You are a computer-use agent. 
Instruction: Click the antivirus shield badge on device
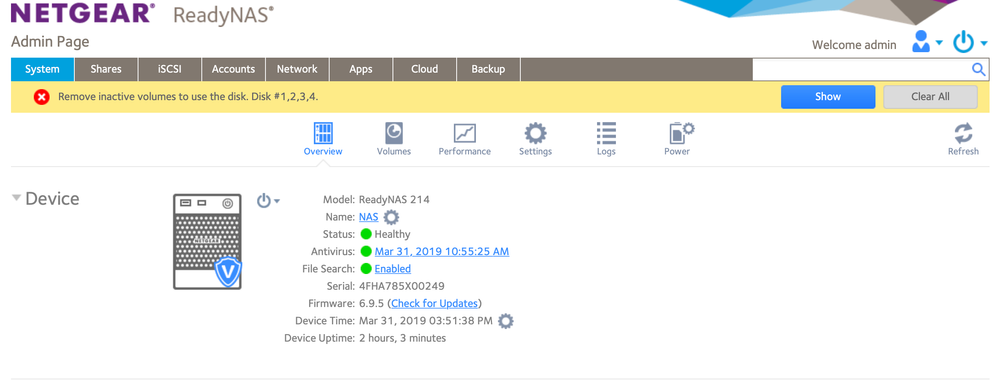click(227, 272)
